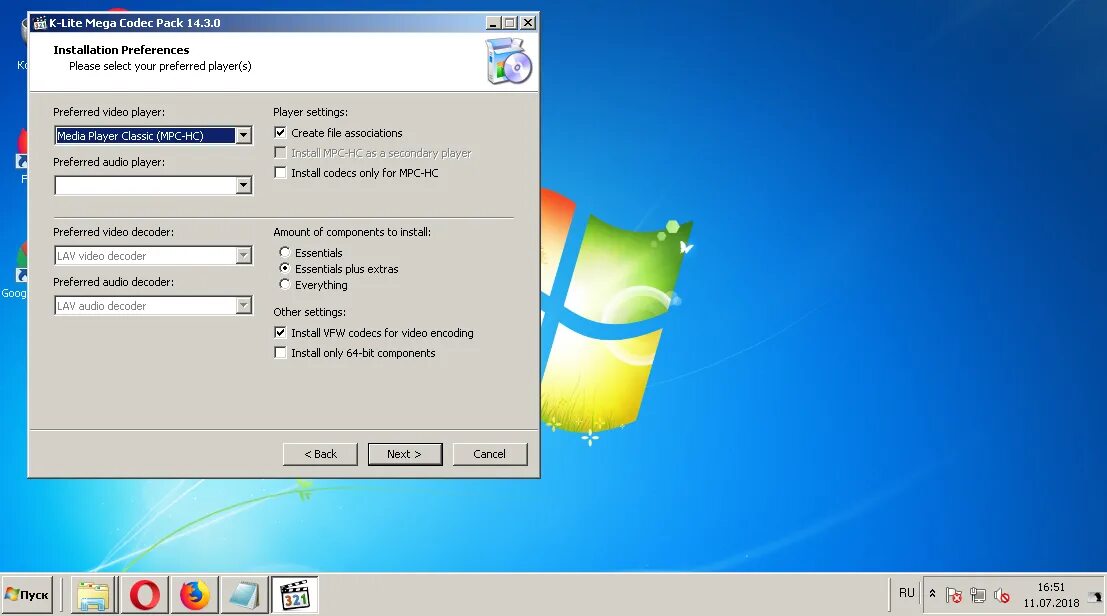The image size is (1107, 616).
Task: Open the notepad icon in taskbar
Action: click(x=244, y=595)
